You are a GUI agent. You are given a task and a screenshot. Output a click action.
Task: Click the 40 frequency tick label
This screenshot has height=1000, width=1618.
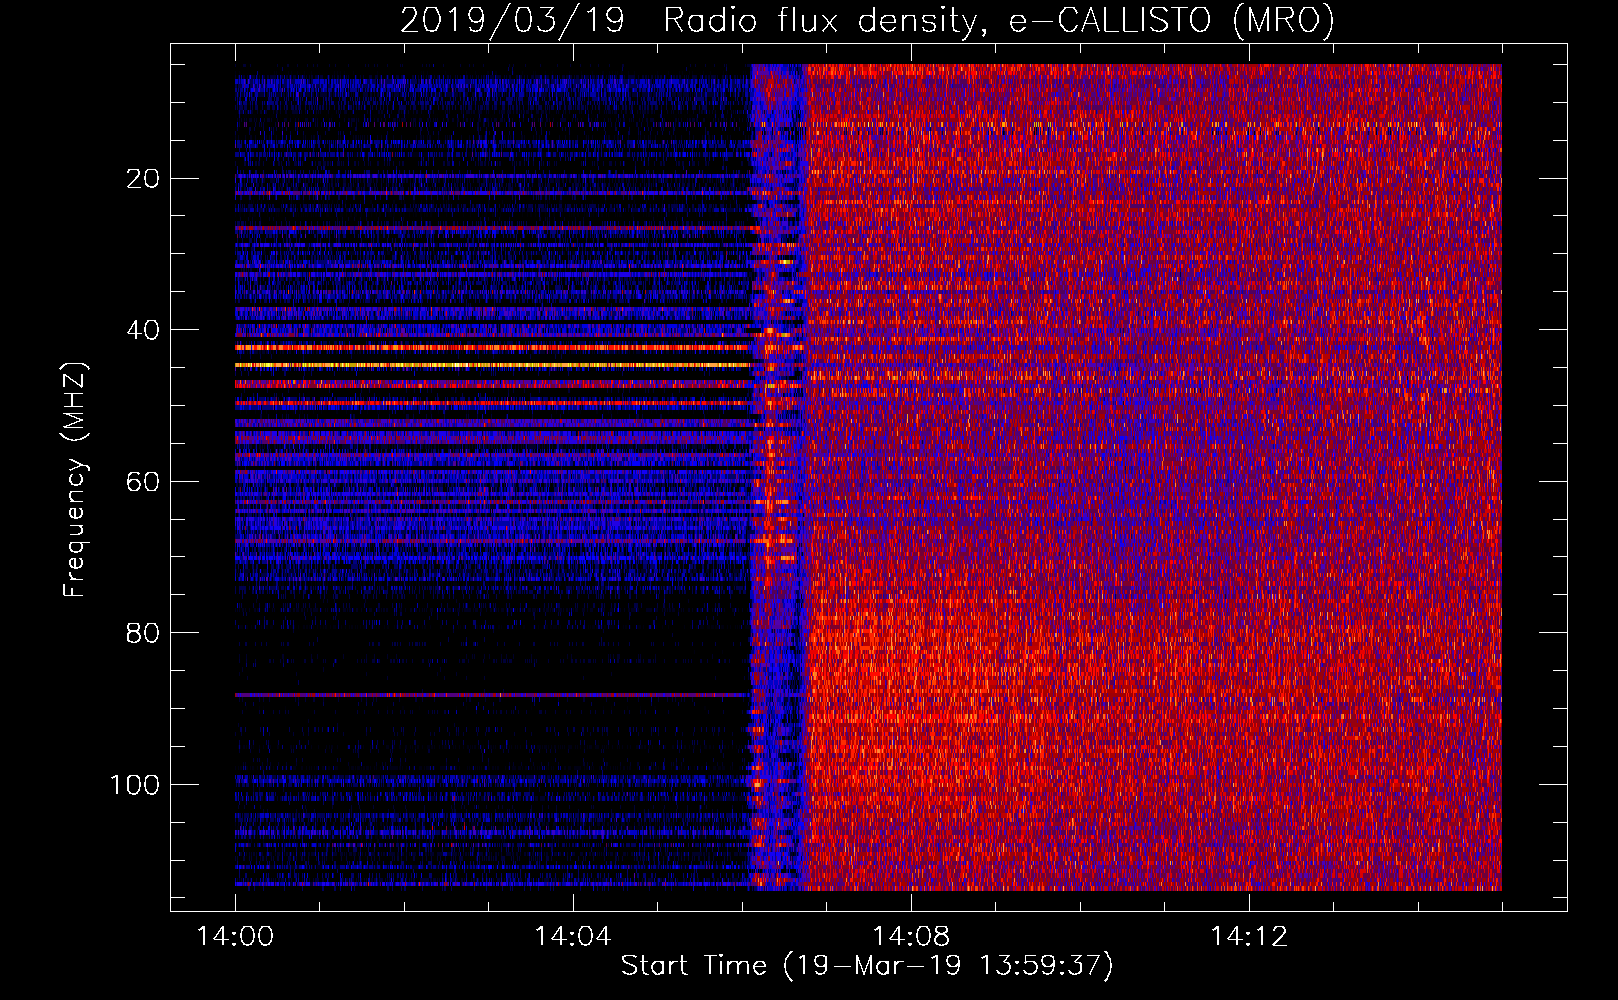143,330
